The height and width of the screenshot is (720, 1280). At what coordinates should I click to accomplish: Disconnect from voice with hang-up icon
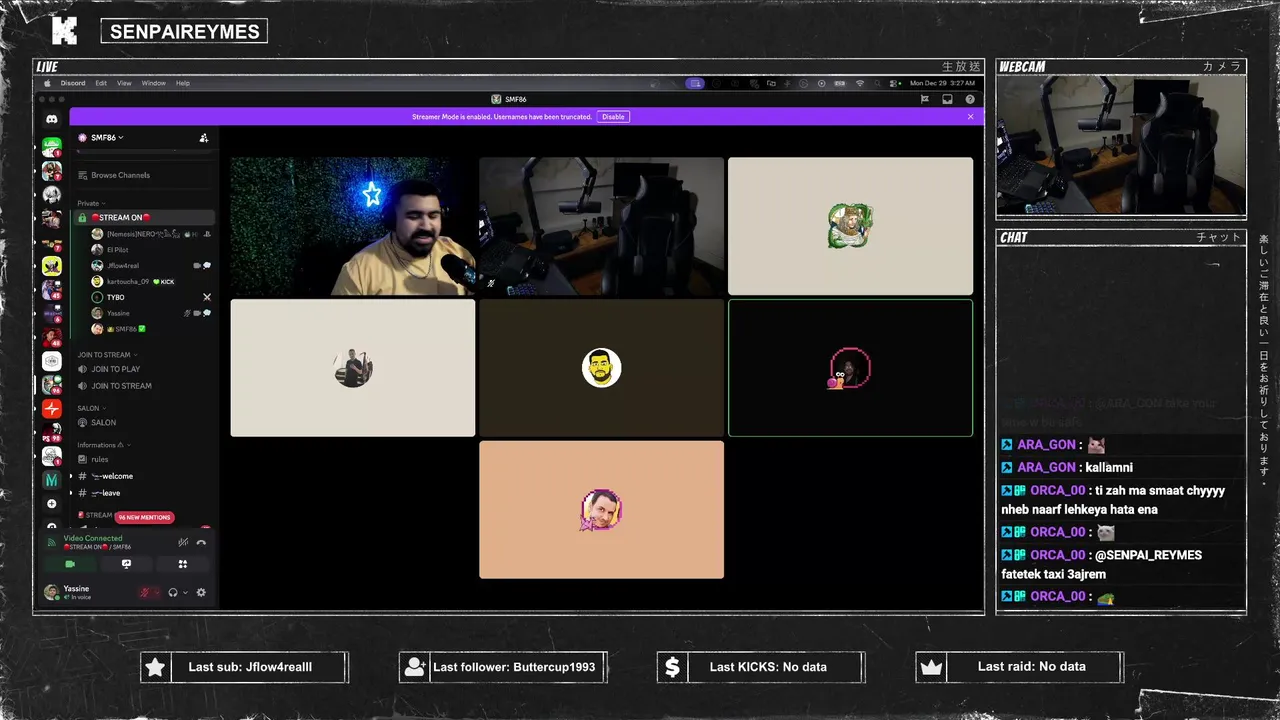(x=201, y=542)
